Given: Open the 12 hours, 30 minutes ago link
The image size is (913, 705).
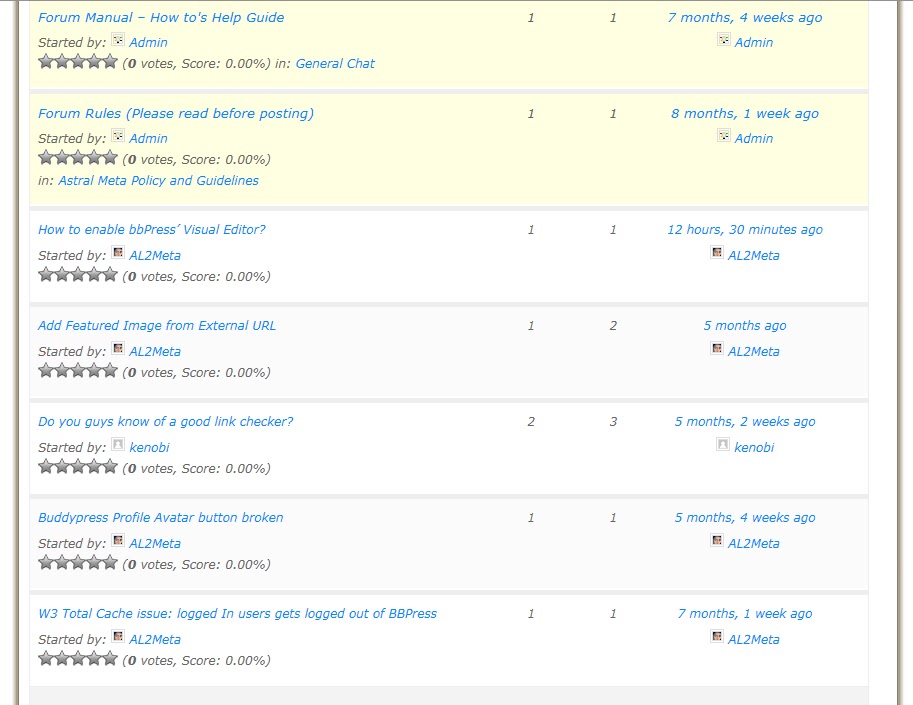Looking at the screenshot, I should 745,229.
